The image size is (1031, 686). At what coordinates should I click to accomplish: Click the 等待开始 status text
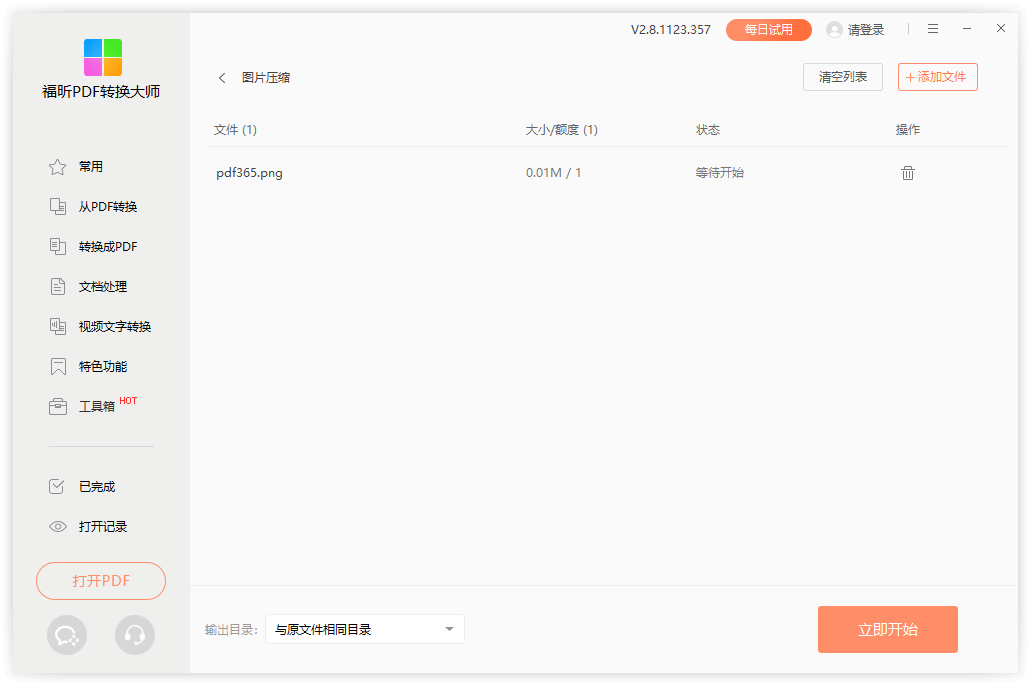719,173
